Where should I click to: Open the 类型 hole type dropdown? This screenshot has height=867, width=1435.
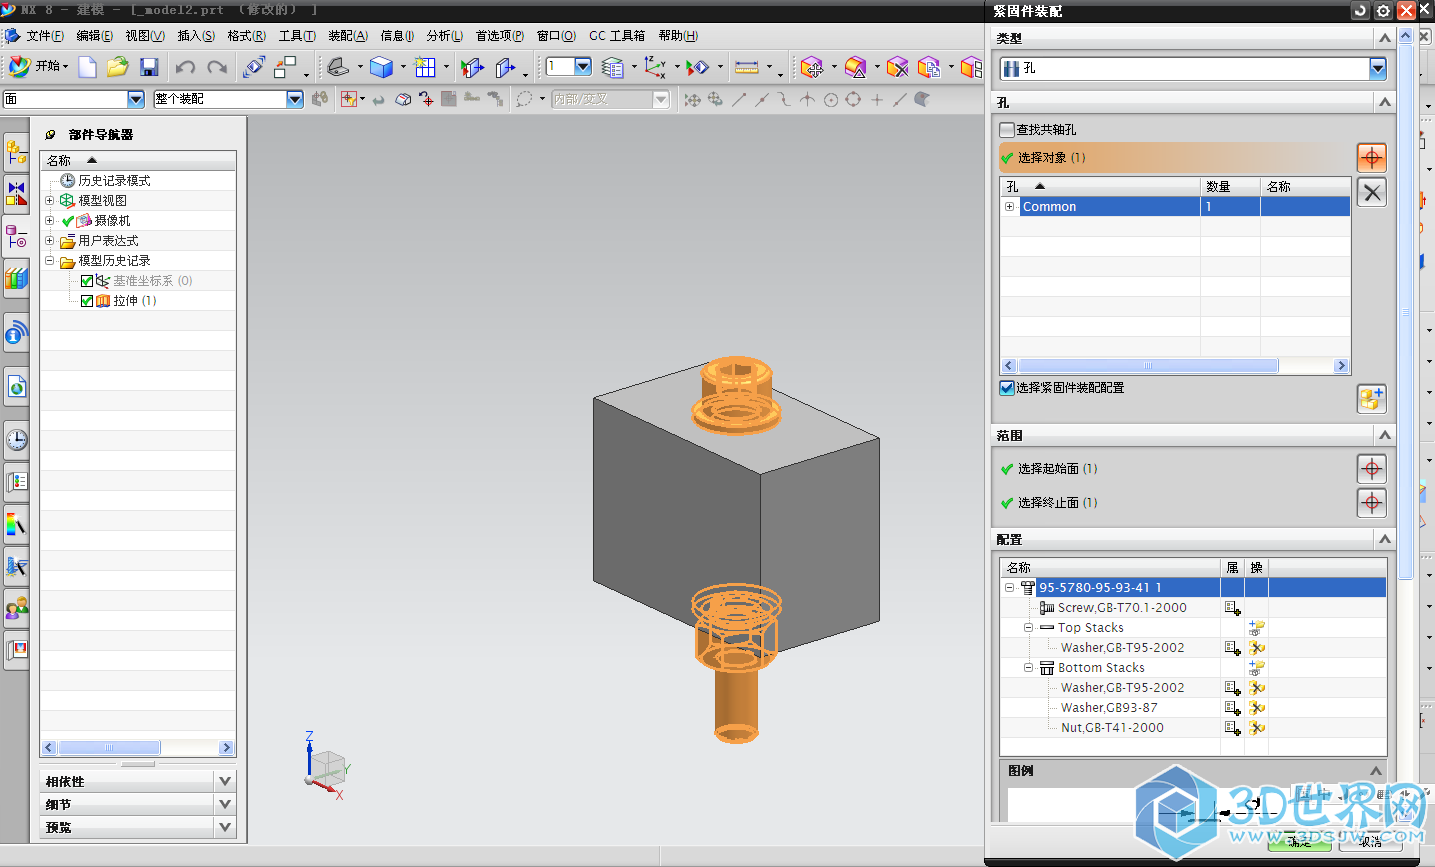coord(1378,68)
